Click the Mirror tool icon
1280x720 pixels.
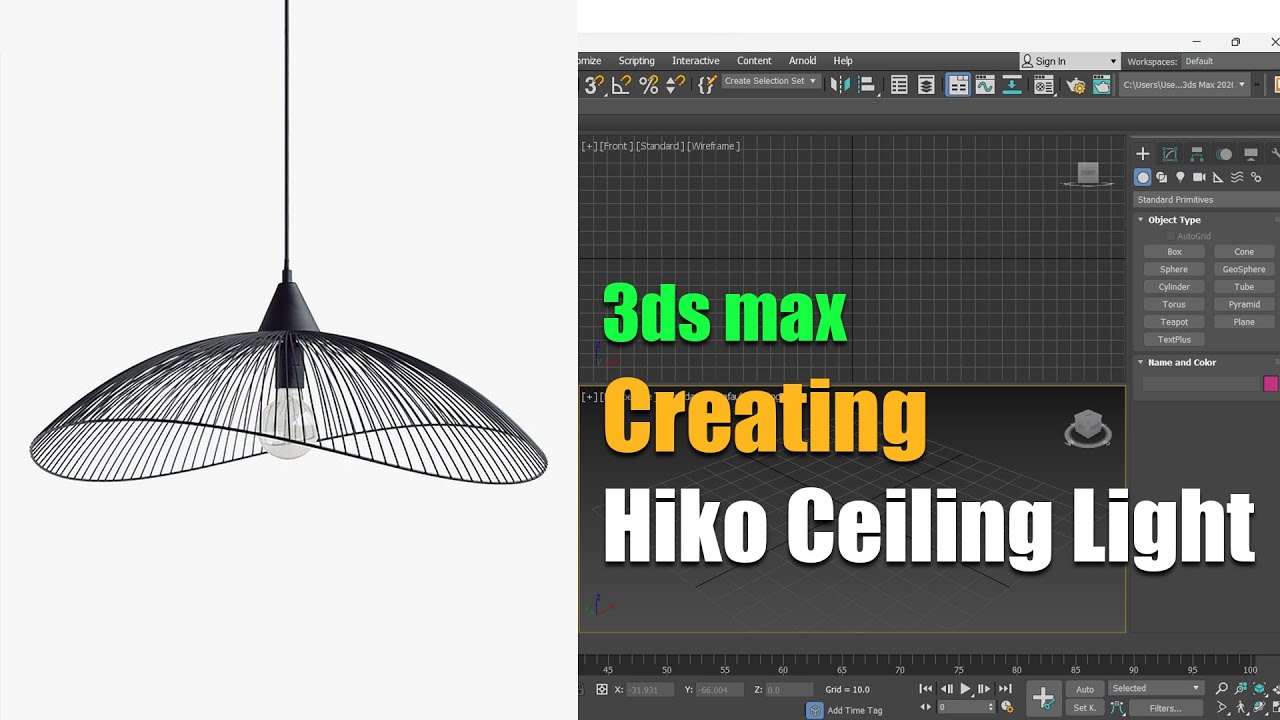[839, 85]
